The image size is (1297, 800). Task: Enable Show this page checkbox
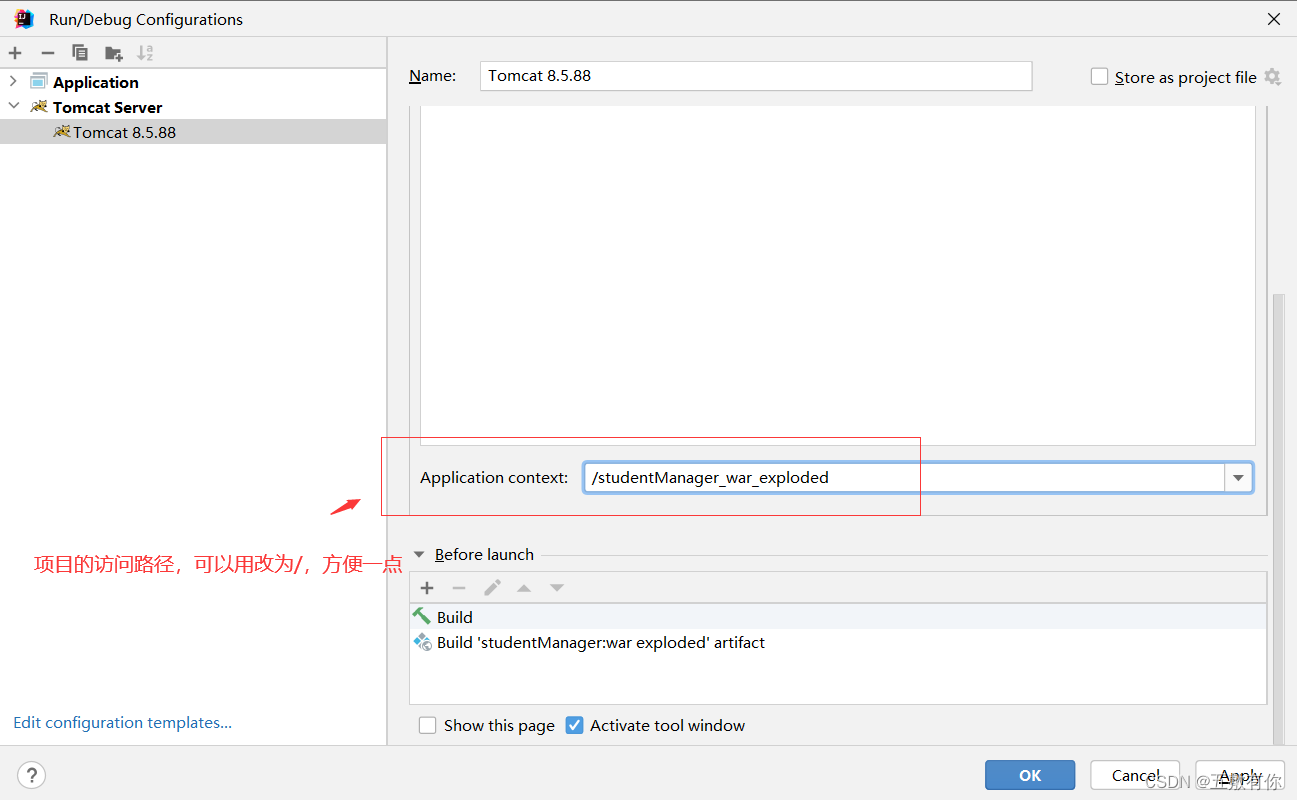click(428, 725)
